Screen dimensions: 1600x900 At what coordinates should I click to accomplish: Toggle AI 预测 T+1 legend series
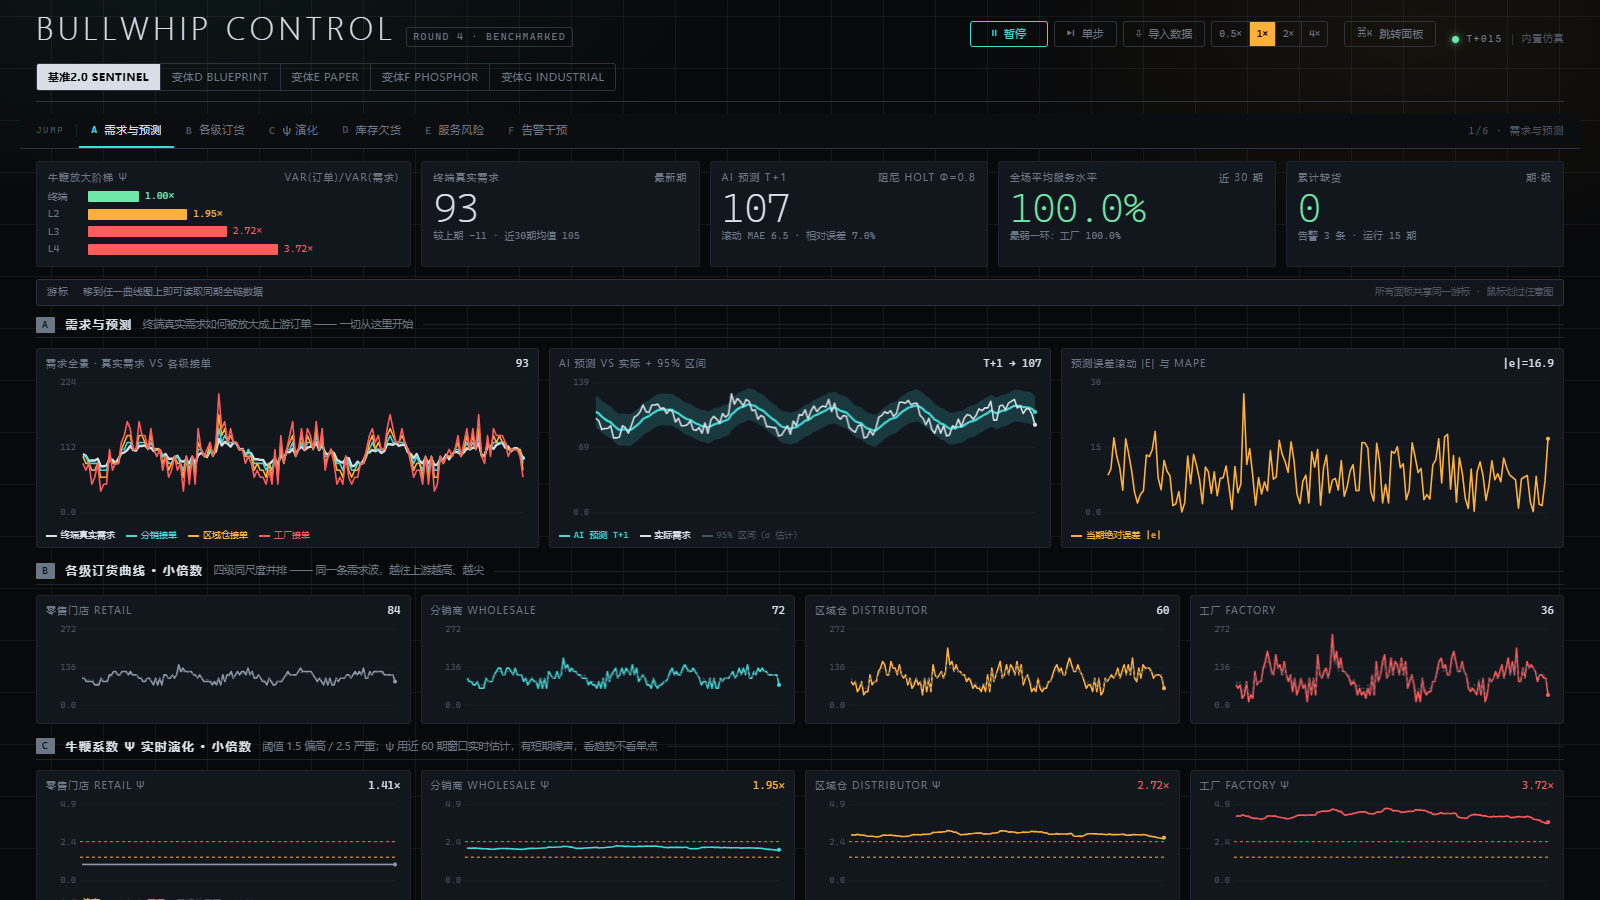click(594, 535)
